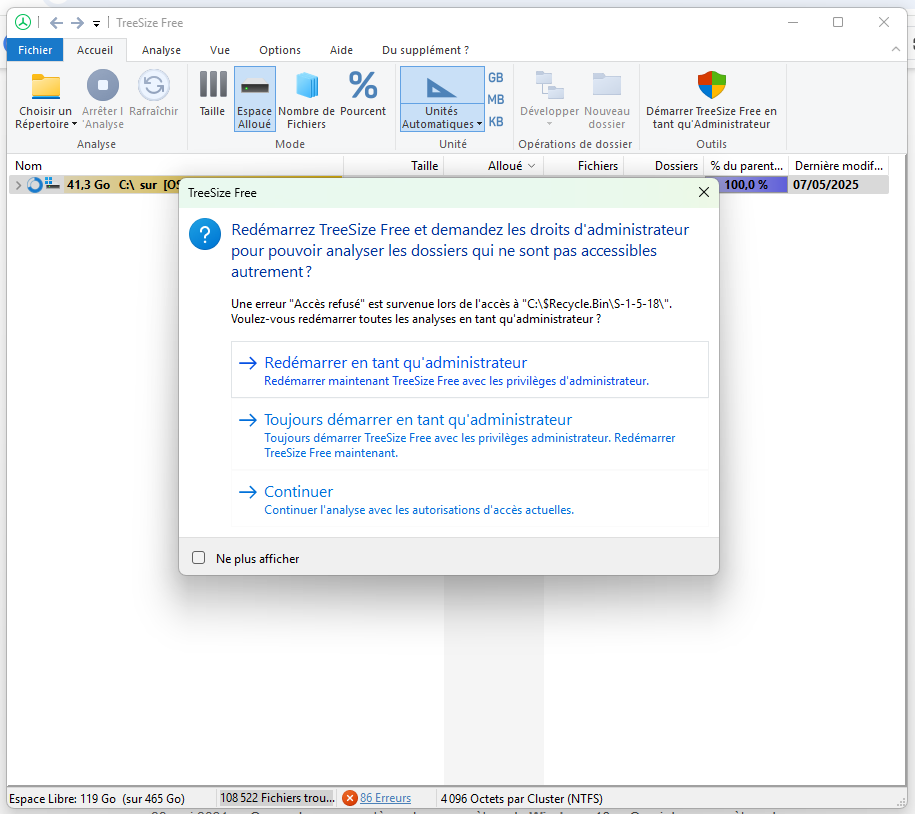Collapse the ribbon with the chevron
The height and width of the screenshot is (814, 915).
pyautogui.click(x=896, y=50)
